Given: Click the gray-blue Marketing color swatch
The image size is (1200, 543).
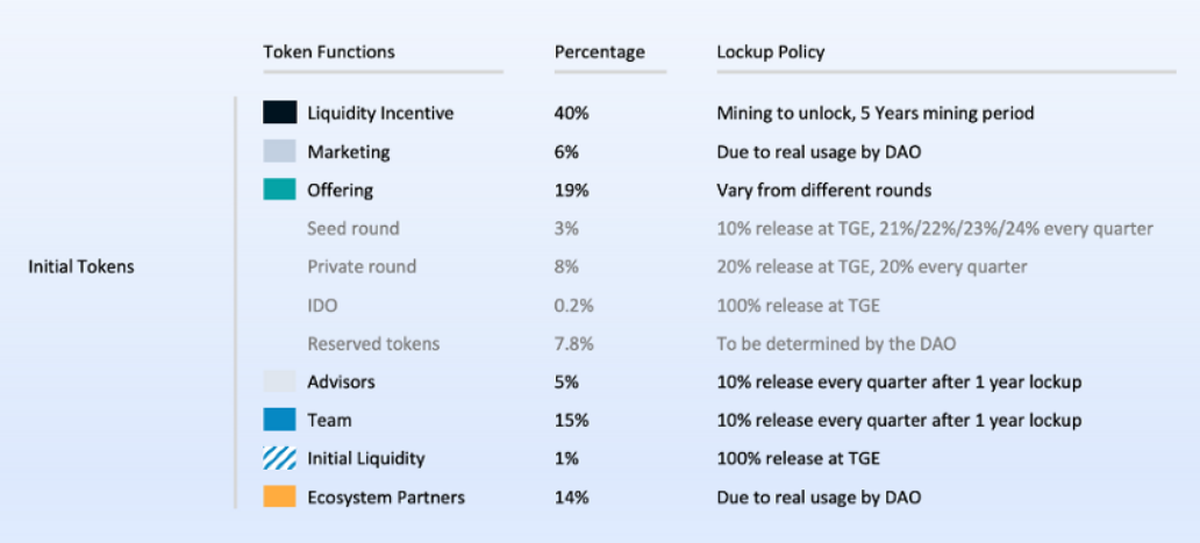Looking at the screenshot, I should 279,152.
